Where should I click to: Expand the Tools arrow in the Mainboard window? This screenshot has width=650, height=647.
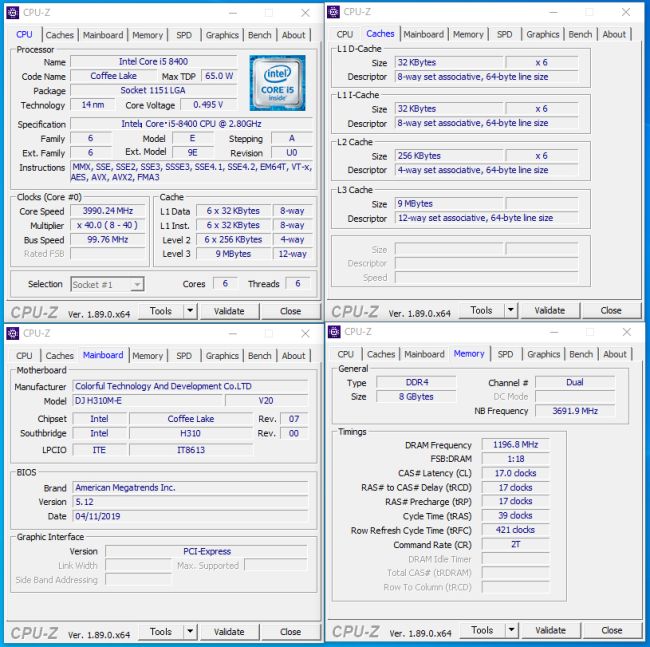click(x=190, y=631)
